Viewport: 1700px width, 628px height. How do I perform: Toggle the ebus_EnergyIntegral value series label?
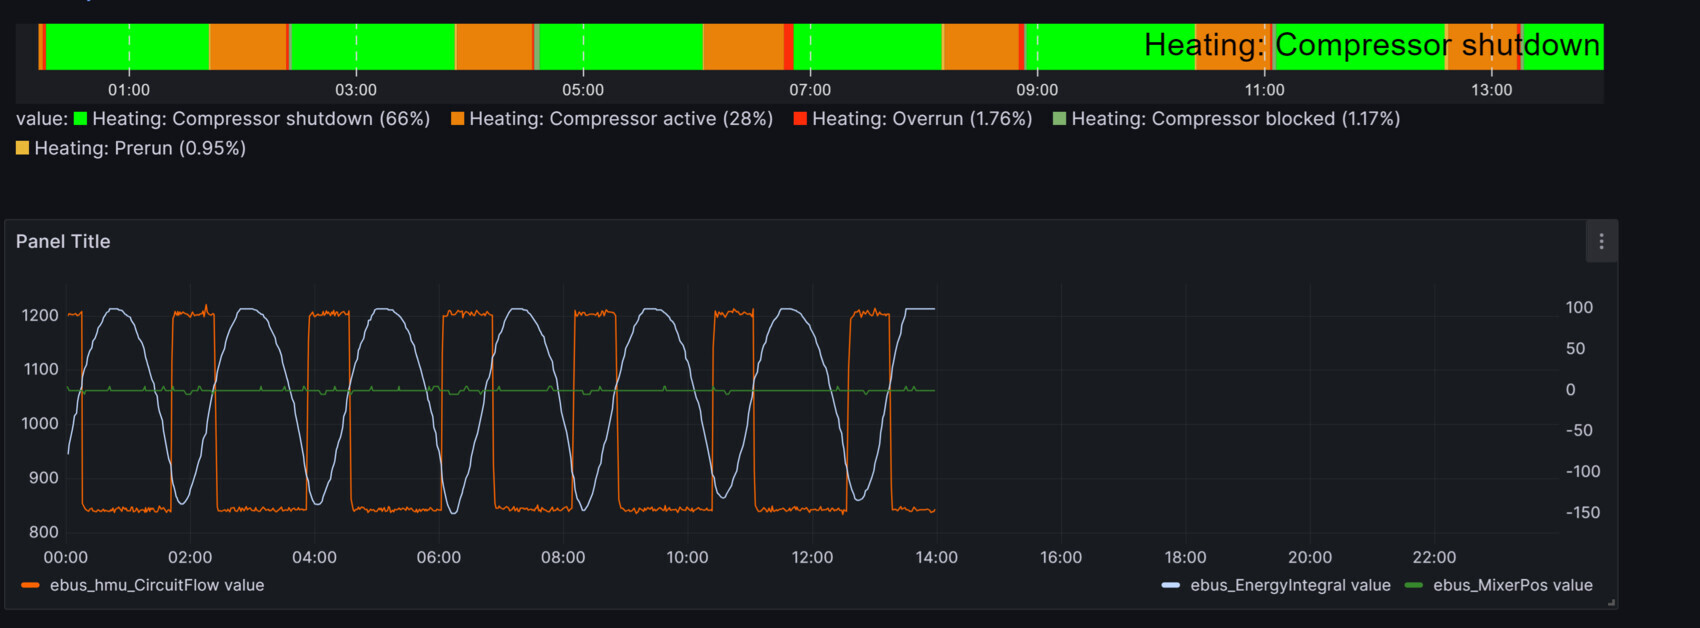1290,585
